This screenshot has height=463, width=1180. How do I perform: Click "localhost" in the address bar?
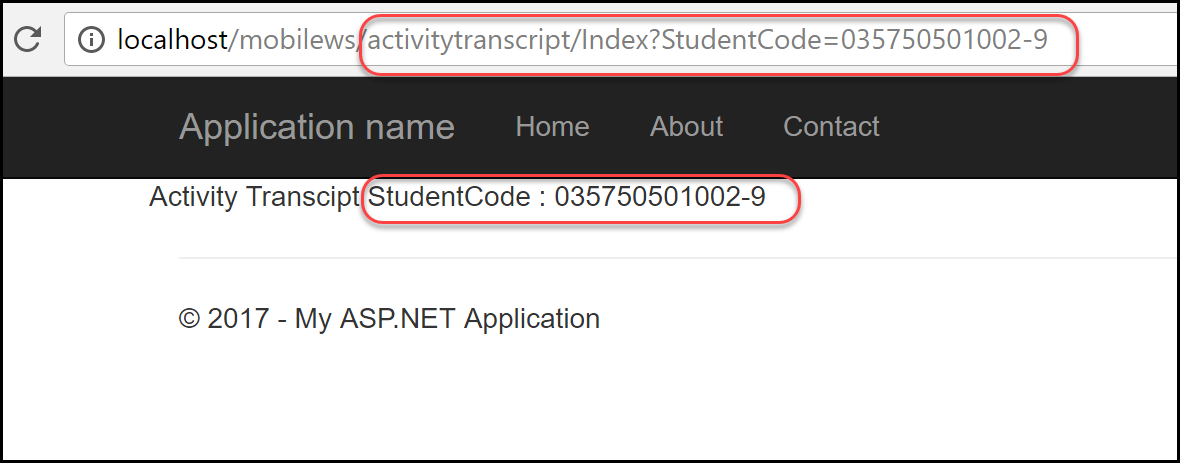pos(172,40)
